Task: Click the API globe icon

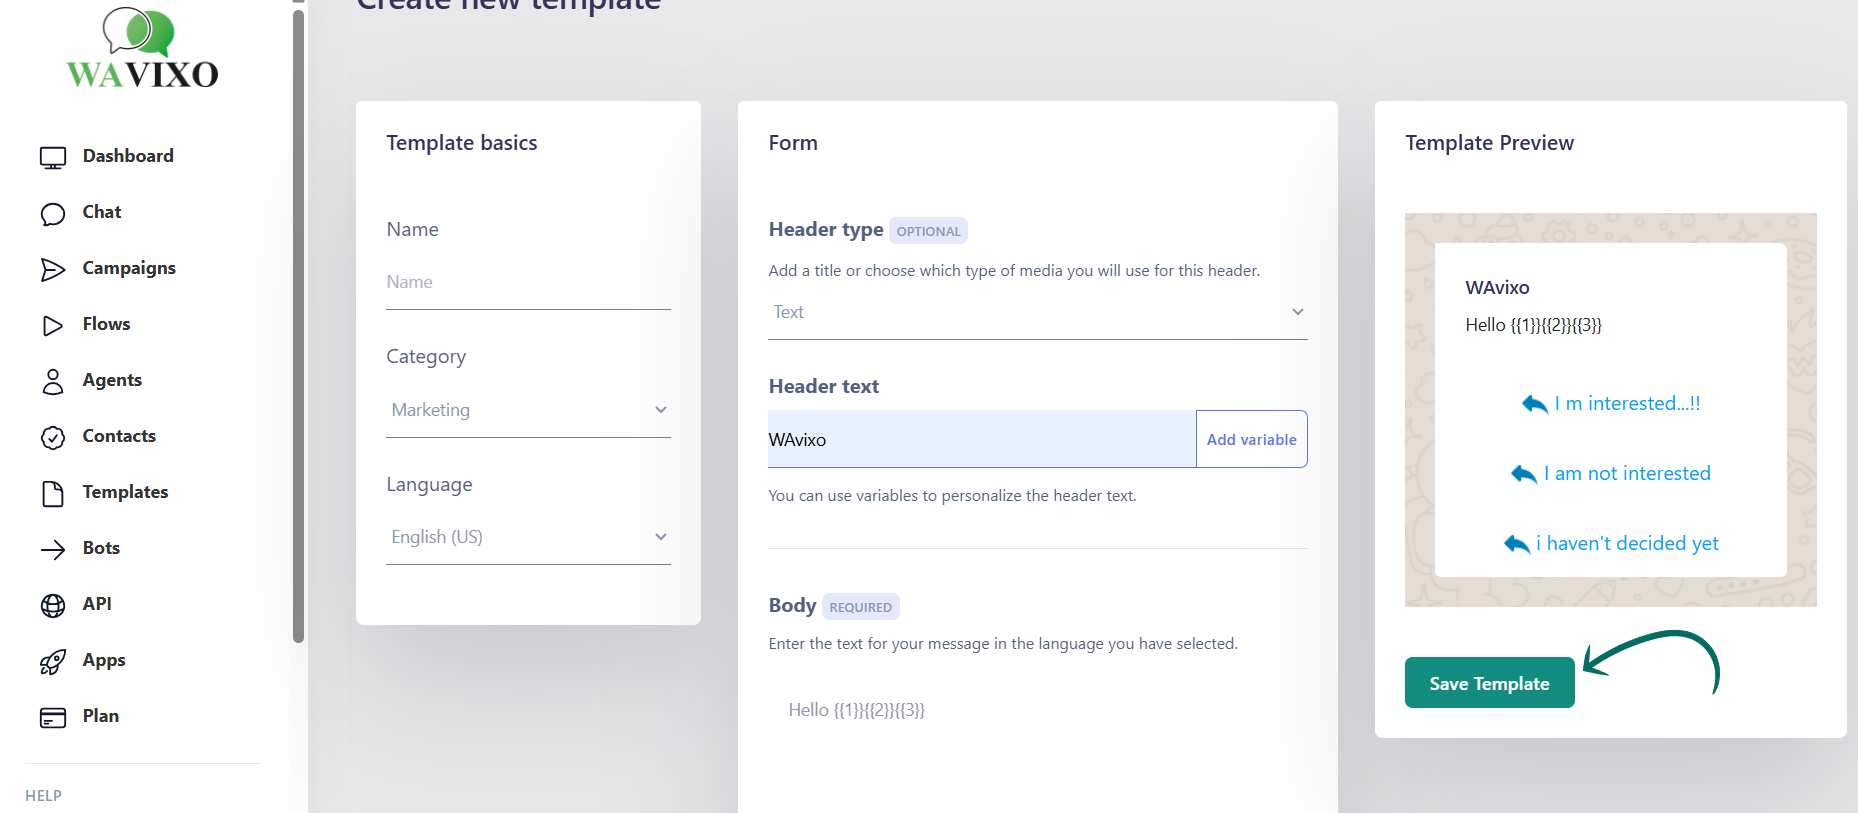Action: click(x=53, y=605)
